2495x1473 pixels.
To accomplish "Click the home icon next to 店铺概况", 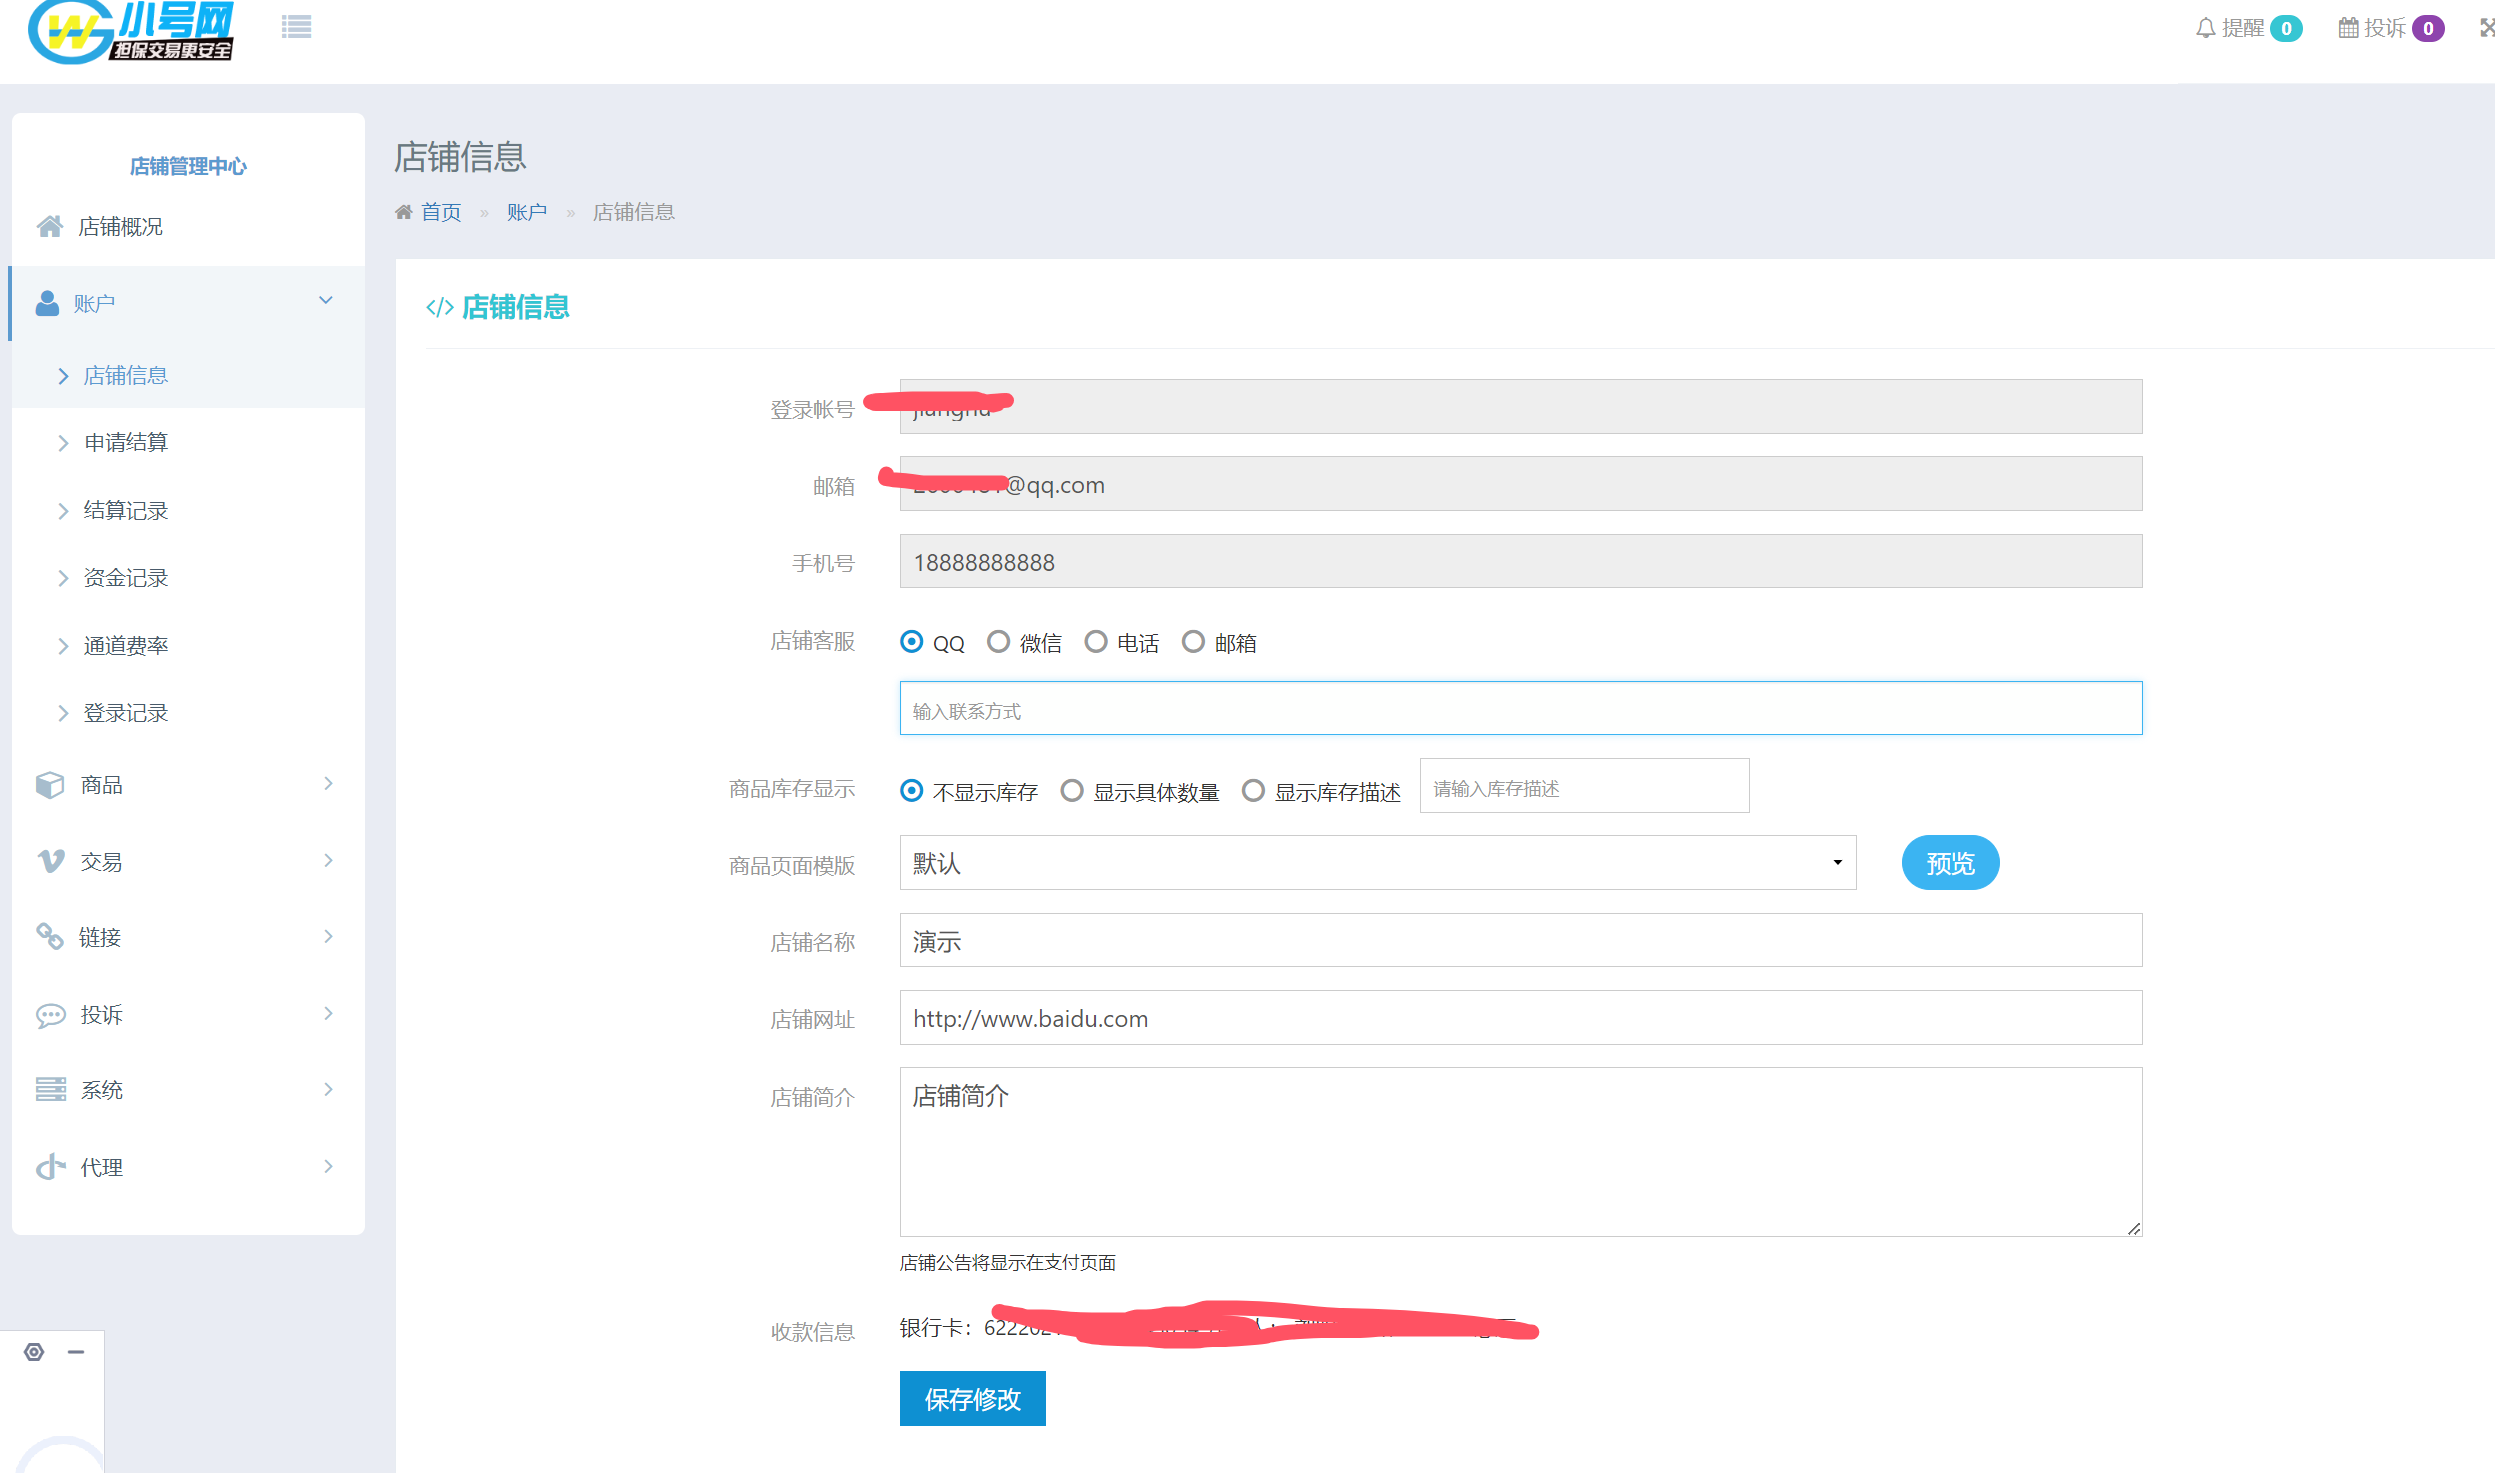I will (50, 227).
